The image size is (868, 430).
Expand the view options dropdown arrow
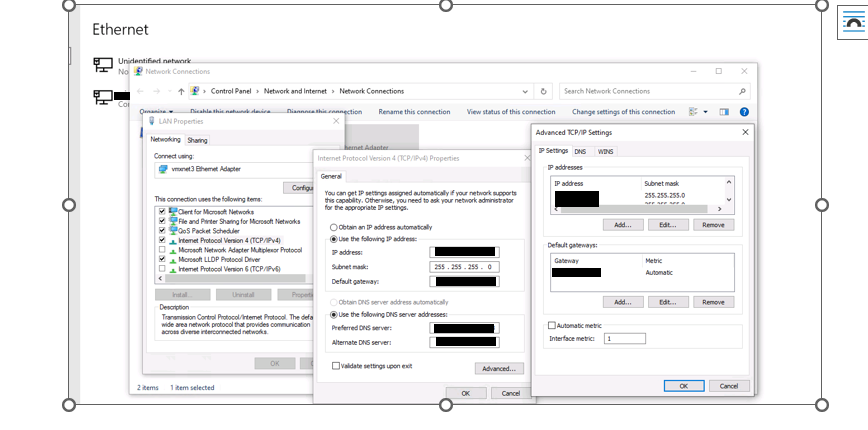pyautogui.click(x=706, y=112)
